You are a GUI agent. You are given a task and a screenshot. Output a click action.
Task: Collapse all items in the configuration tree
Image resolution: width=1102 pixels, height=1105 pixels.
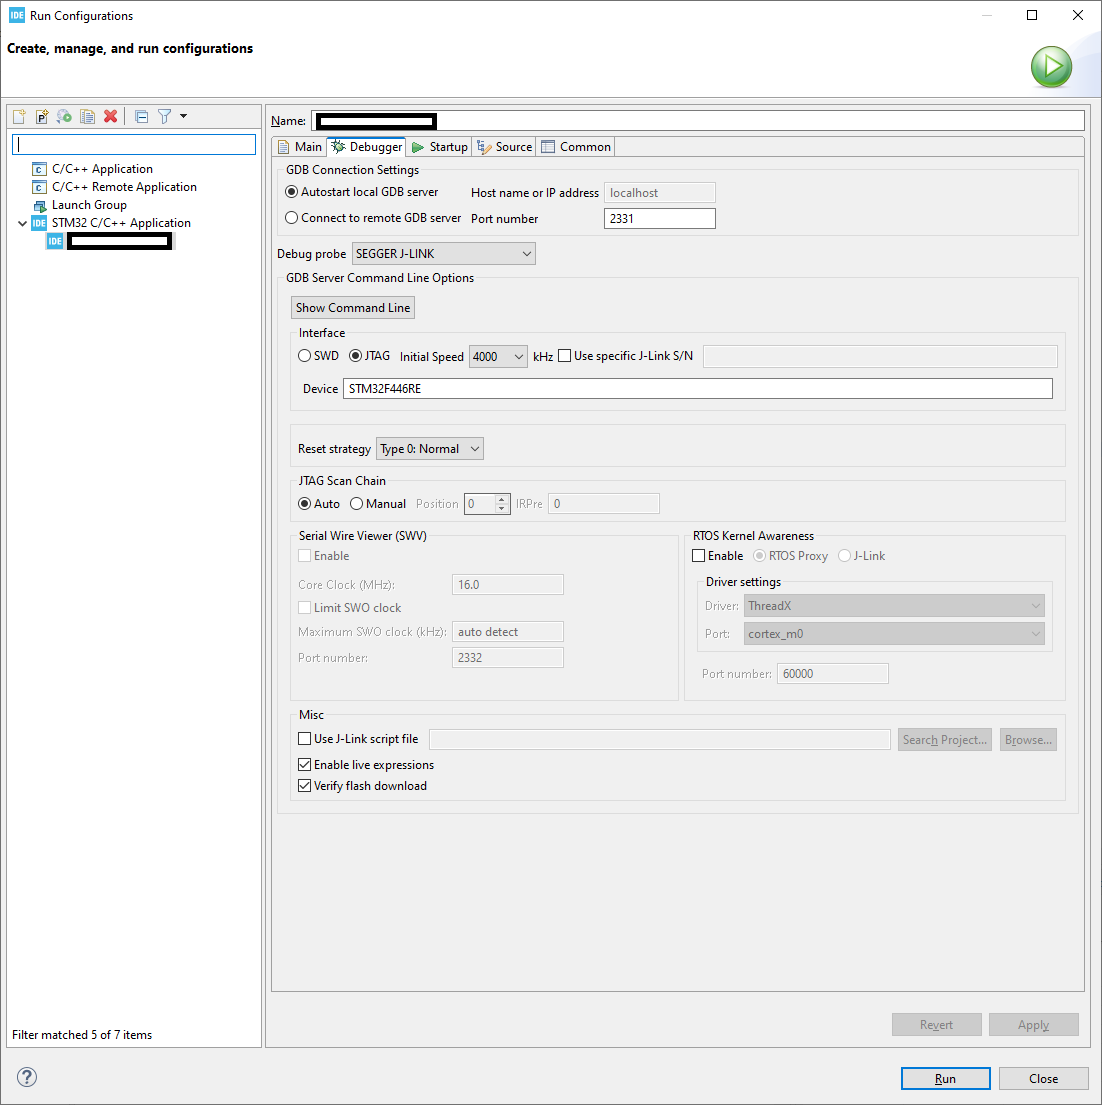coord(142,116)
